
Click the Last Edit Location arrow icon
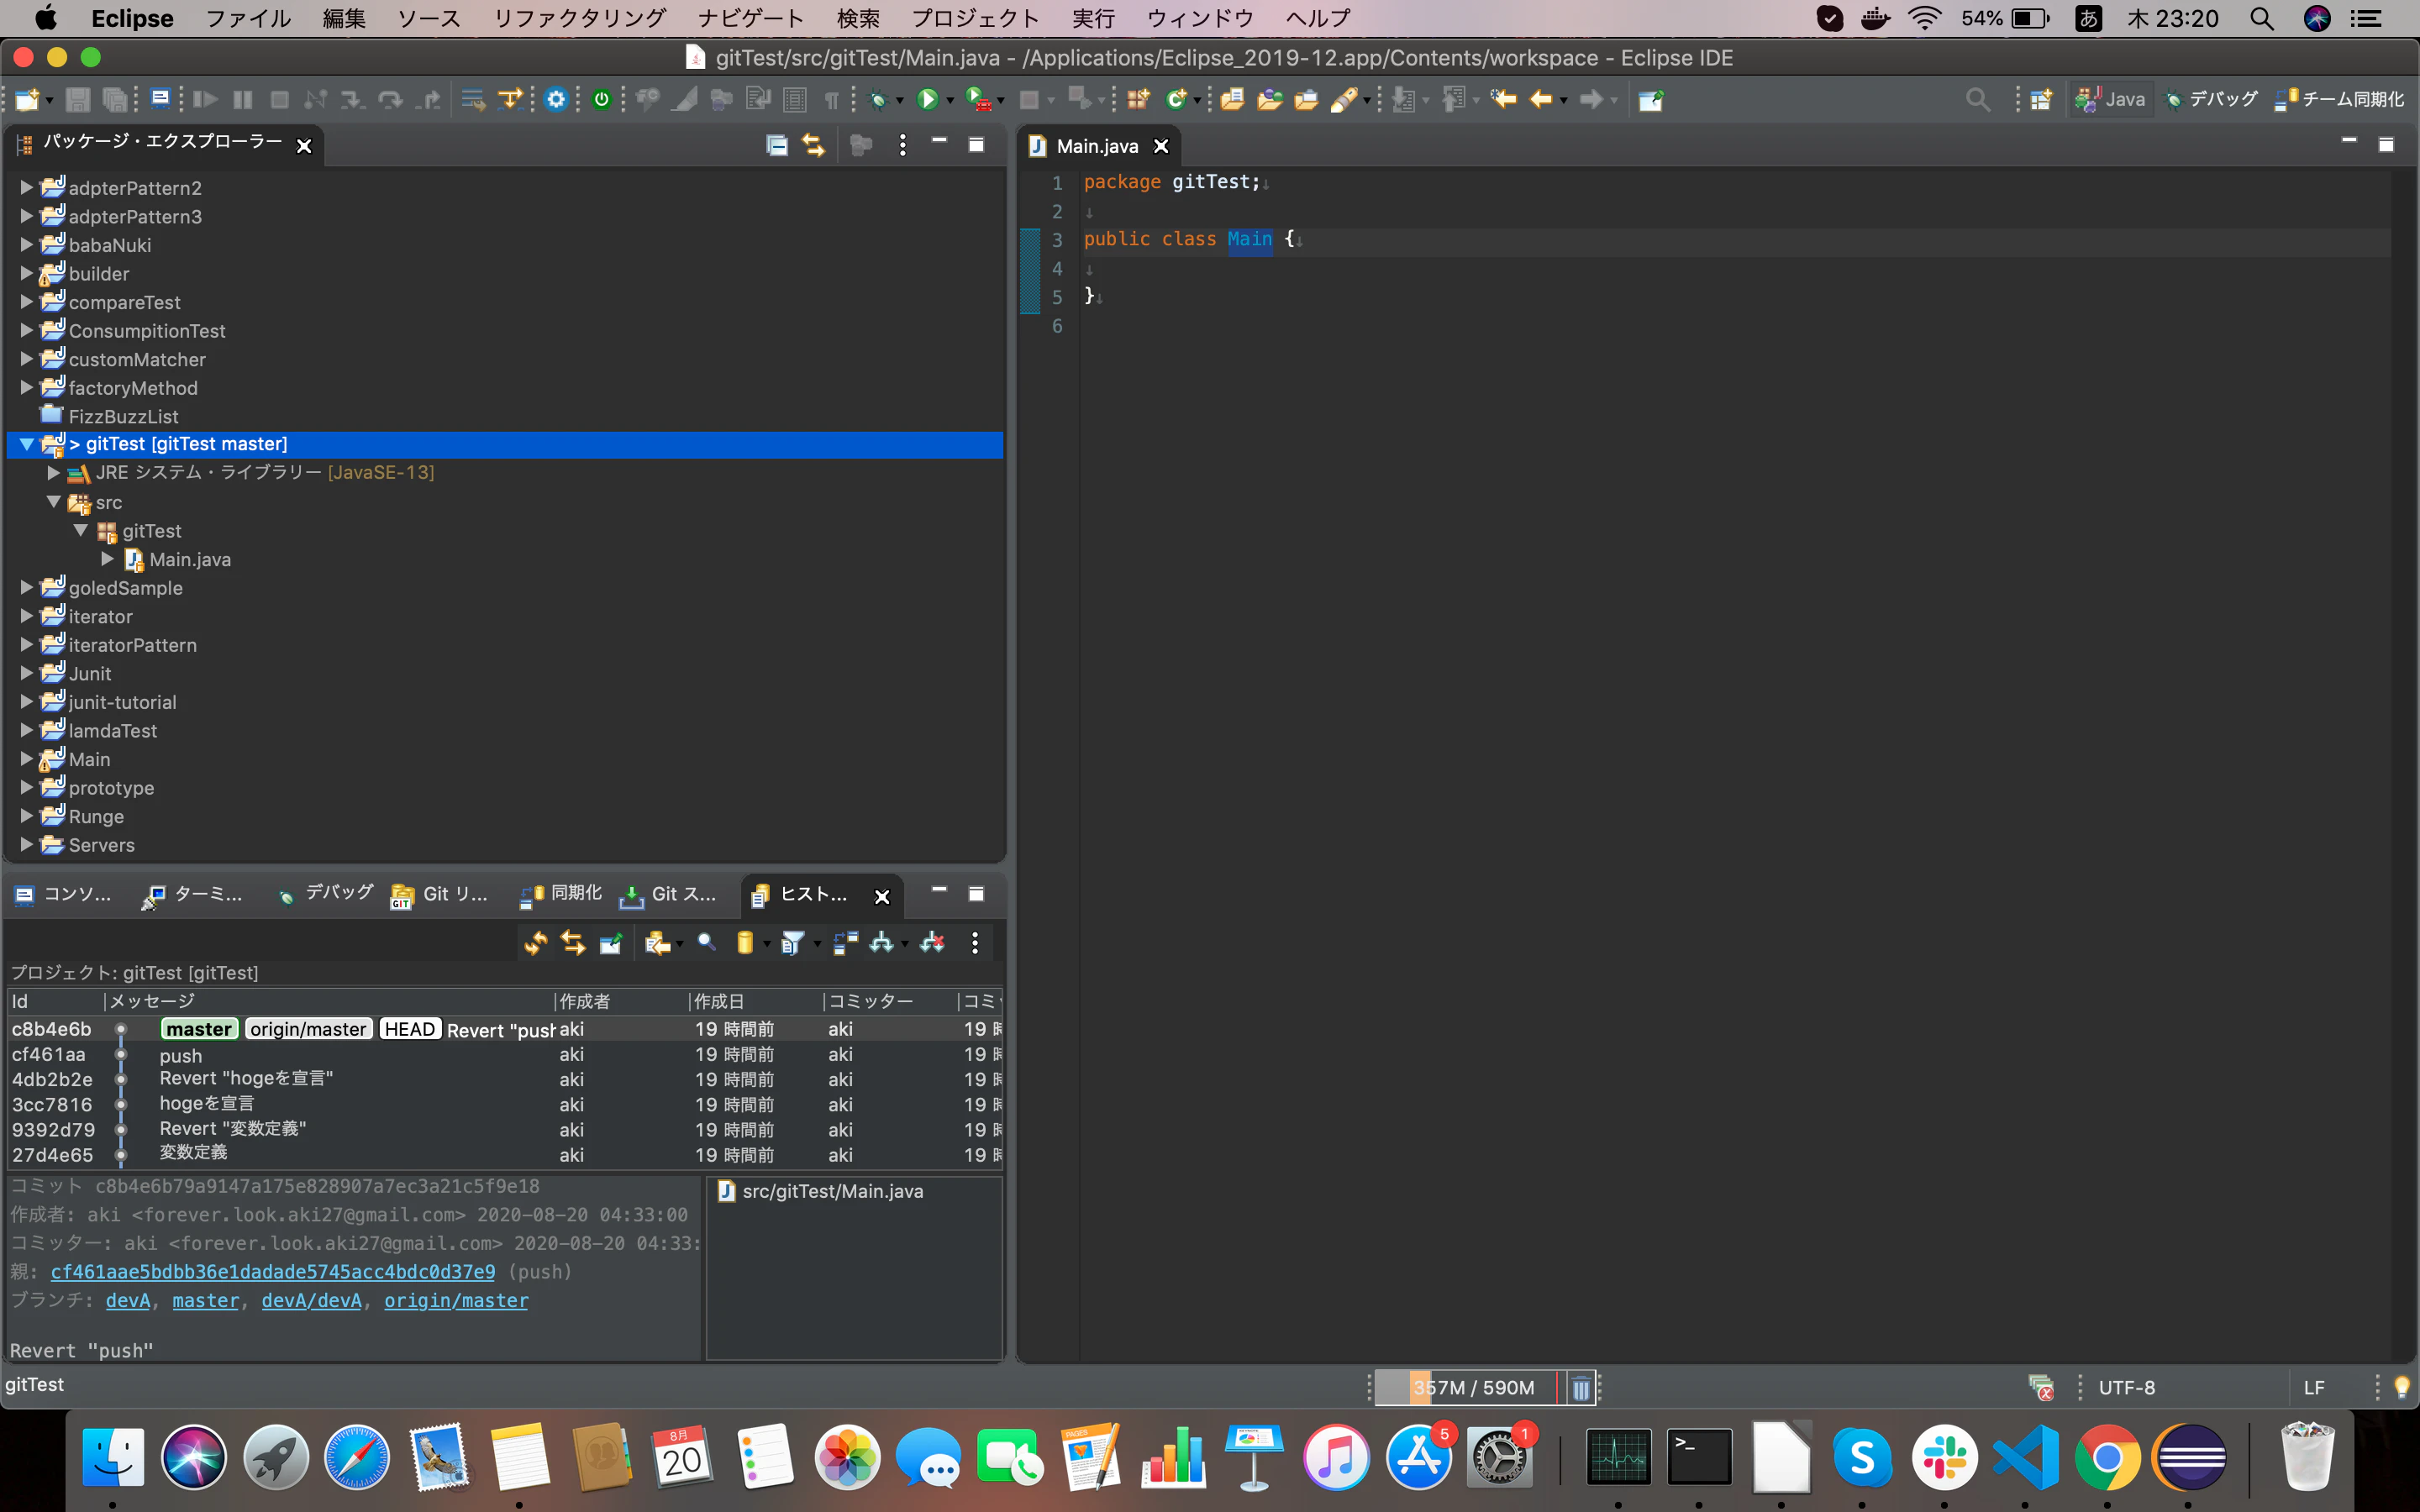[x=1503, y=99]
